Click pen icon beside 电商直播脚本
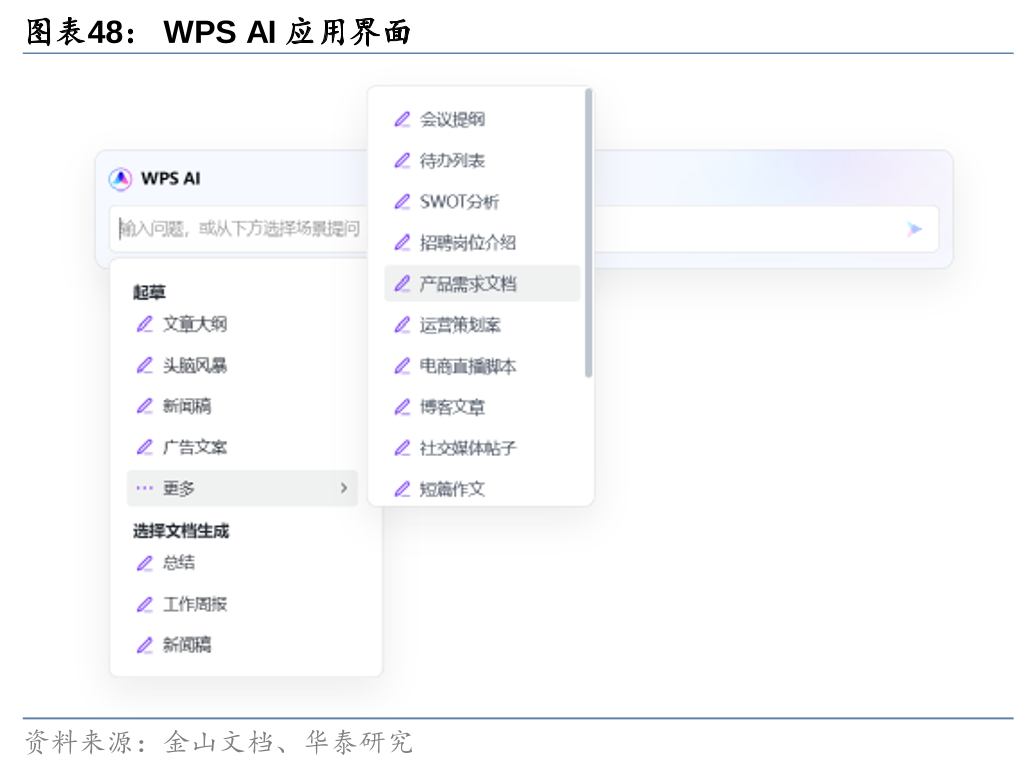 [x=402, y=365]
